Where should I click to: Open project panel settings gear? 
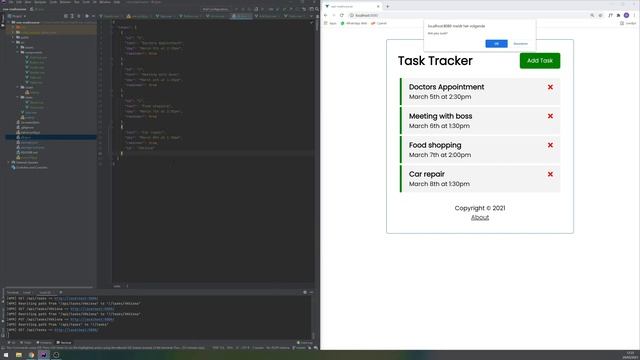87,16
